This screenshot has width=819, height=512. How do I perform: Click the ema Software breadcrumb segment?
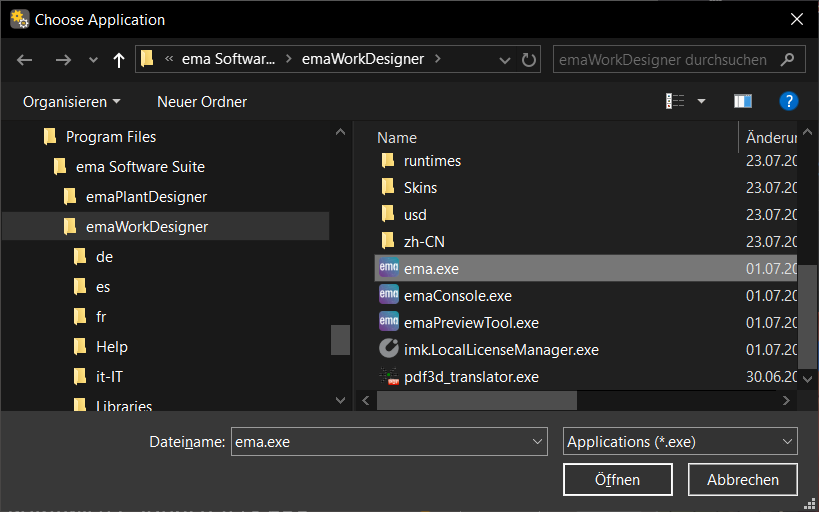coord(228,59)
